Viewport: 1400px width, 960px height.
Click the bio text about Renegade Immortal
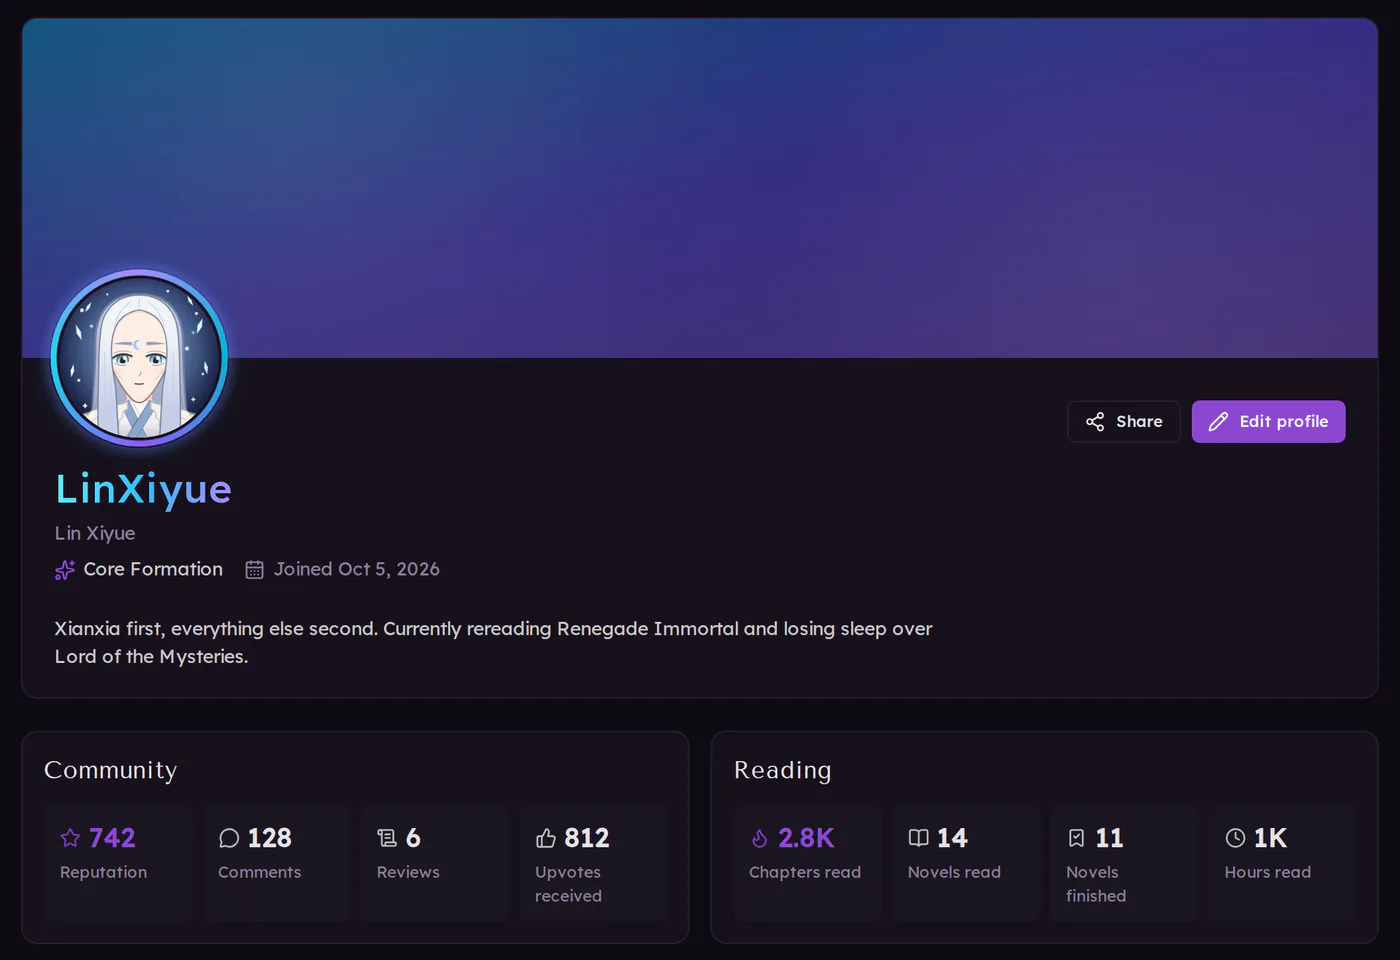(x=494, y=642)
